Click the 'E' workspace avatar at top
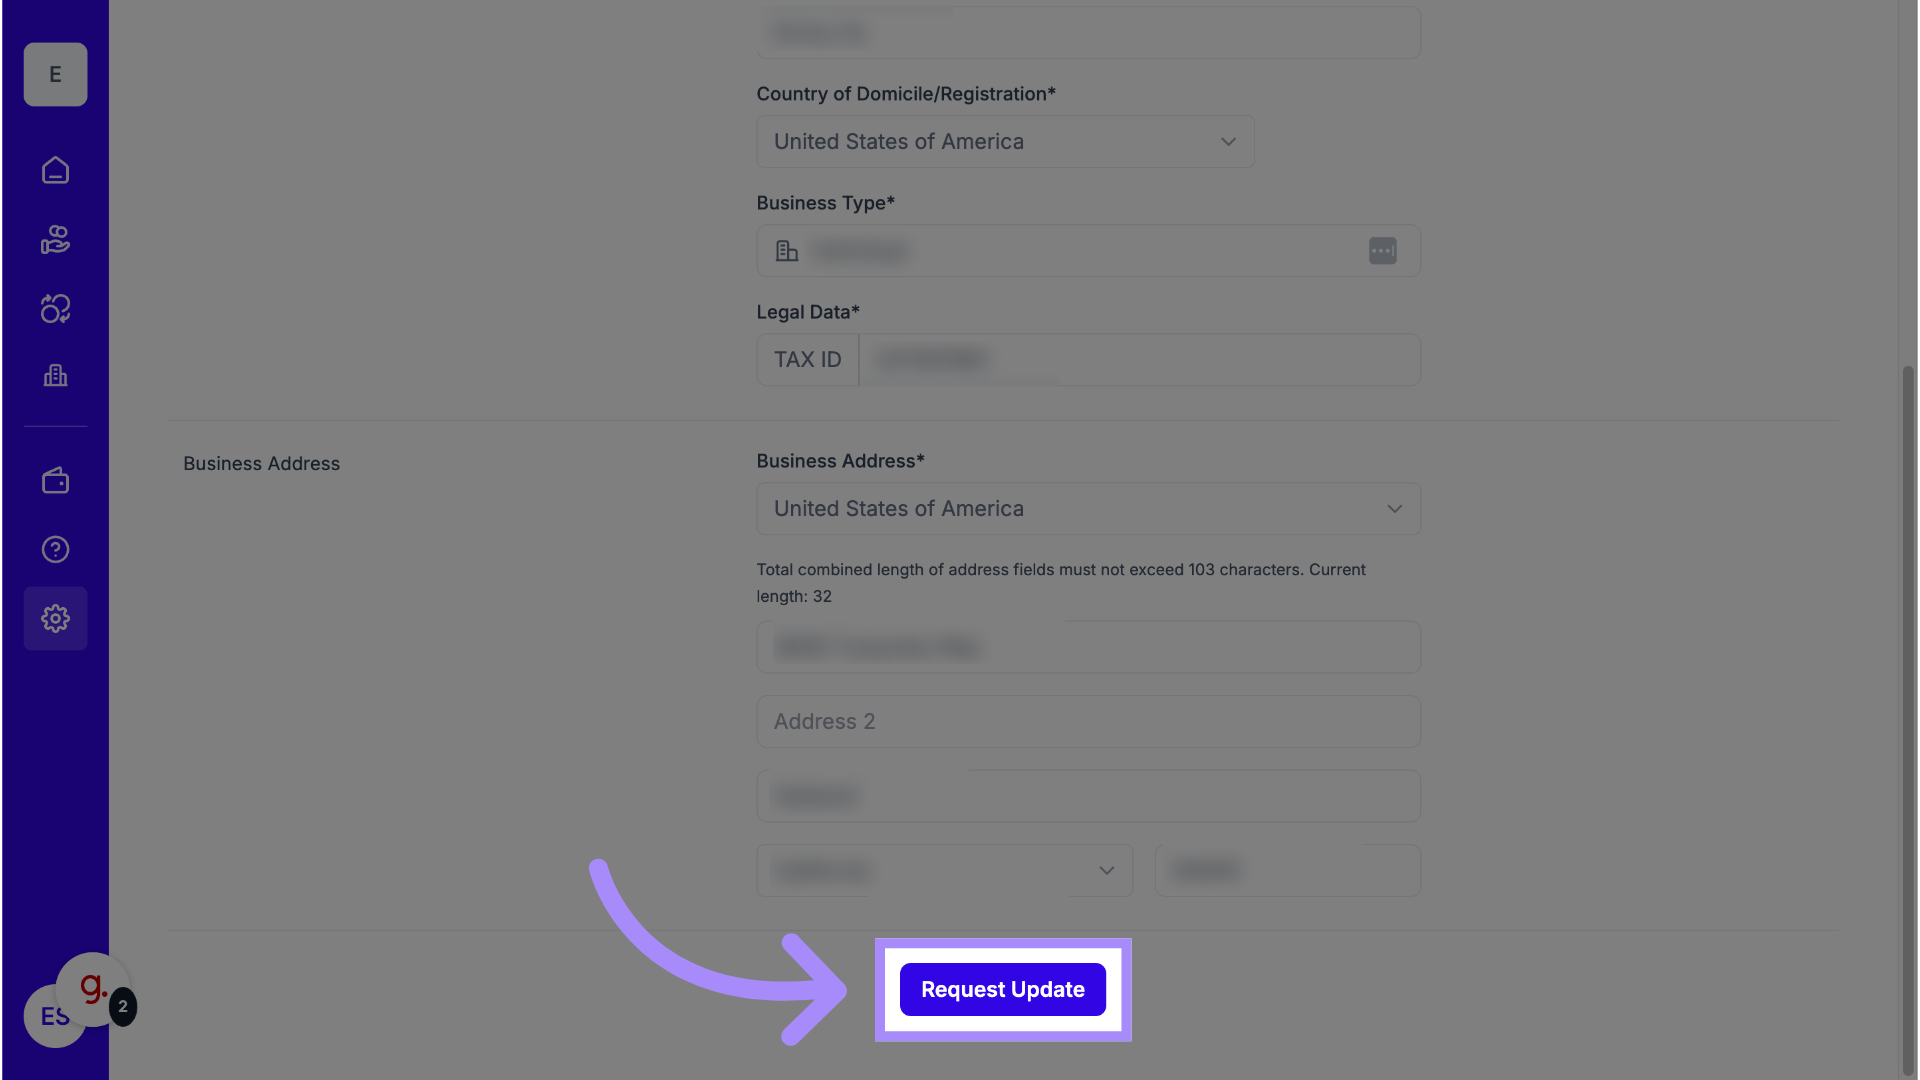This screenshot has height=1080, width=1920. click(55, 75)
